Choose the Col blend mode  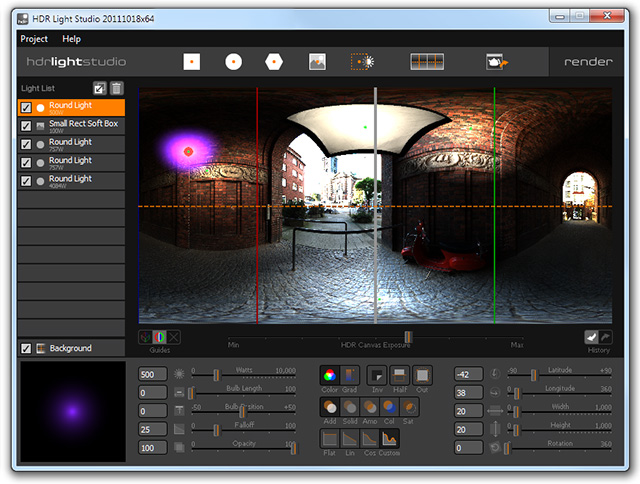coord(389,407)
